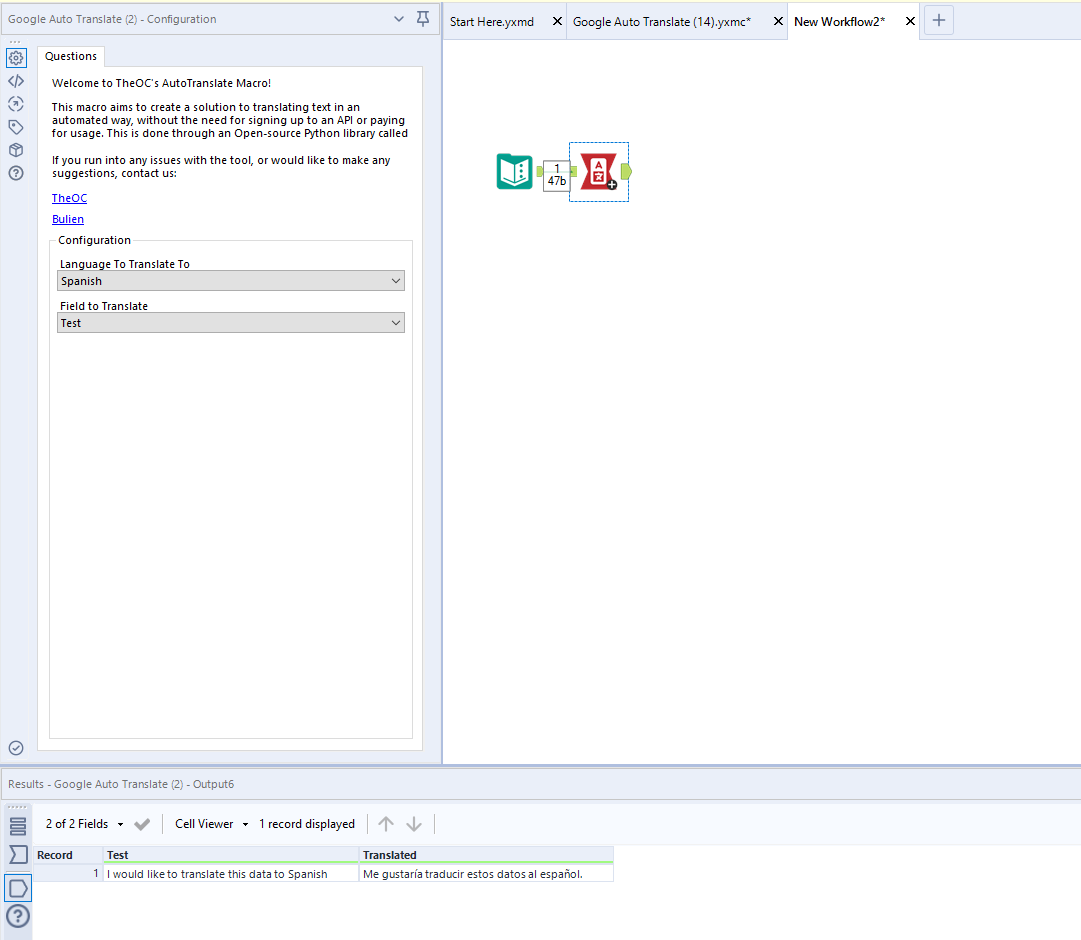Click the teal Input Data tool icon
1081x940 pixels.
pos(513,171)
